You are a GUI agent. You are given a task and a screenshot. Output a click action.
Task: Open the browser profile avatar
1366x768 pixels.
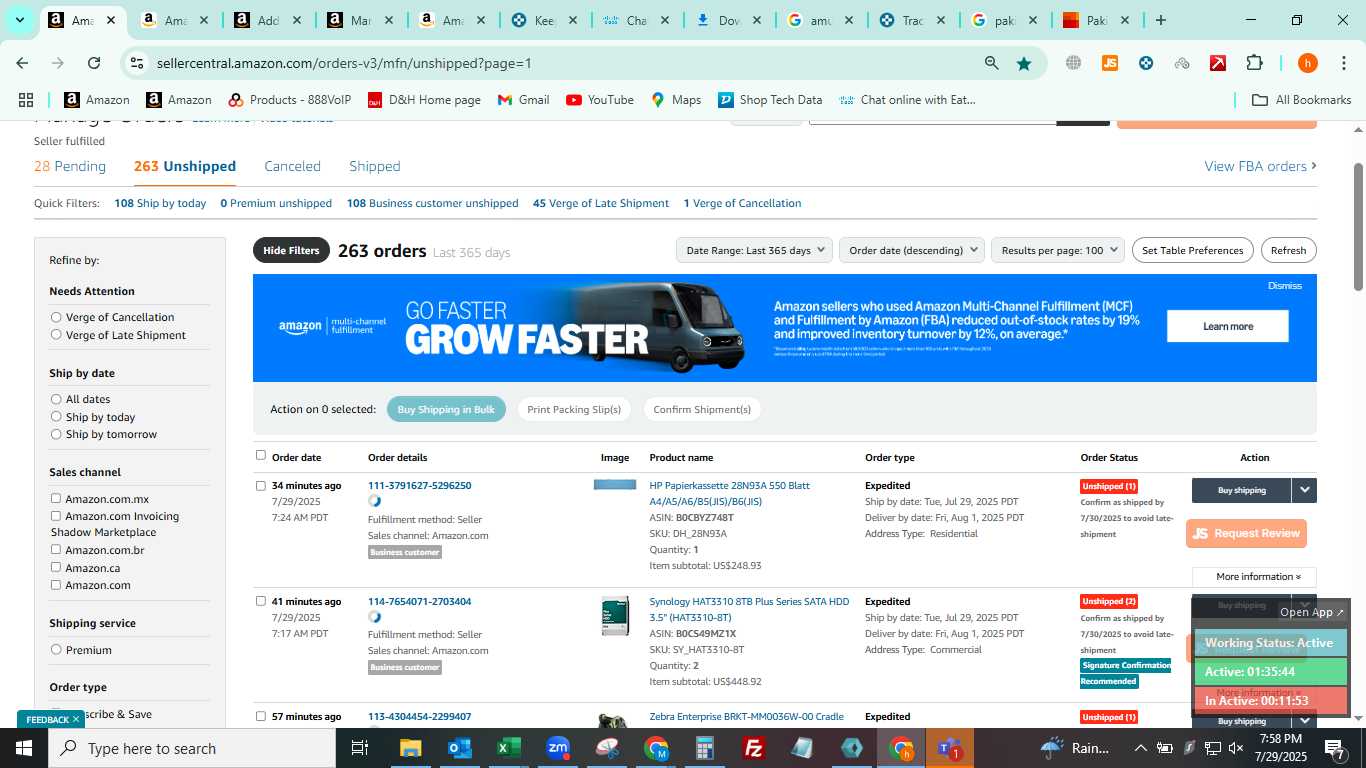[x=1307, y=63]
